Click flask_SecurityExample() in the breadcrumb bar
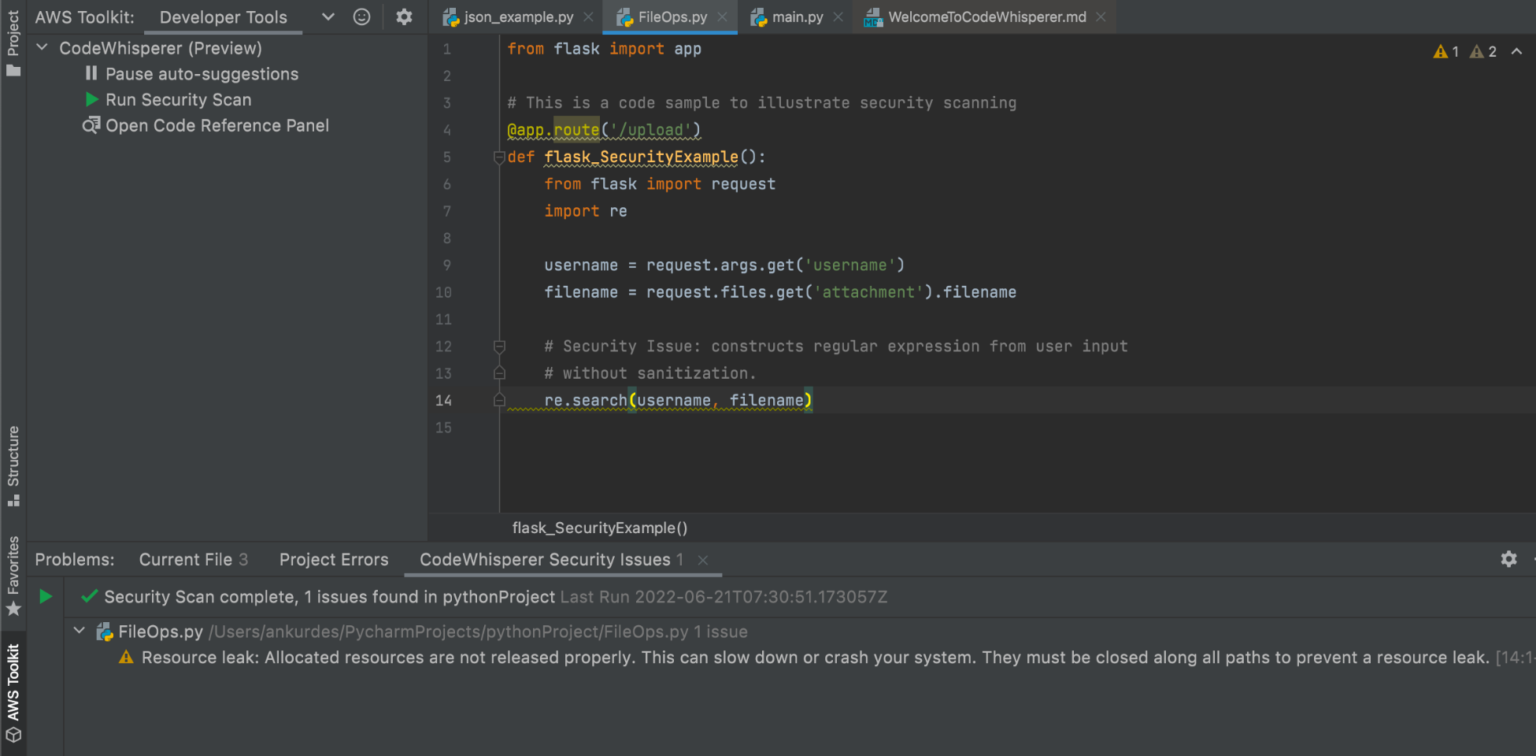This screenshot has width=1536, height=756. pyautogui.click(x=599, y=527)
